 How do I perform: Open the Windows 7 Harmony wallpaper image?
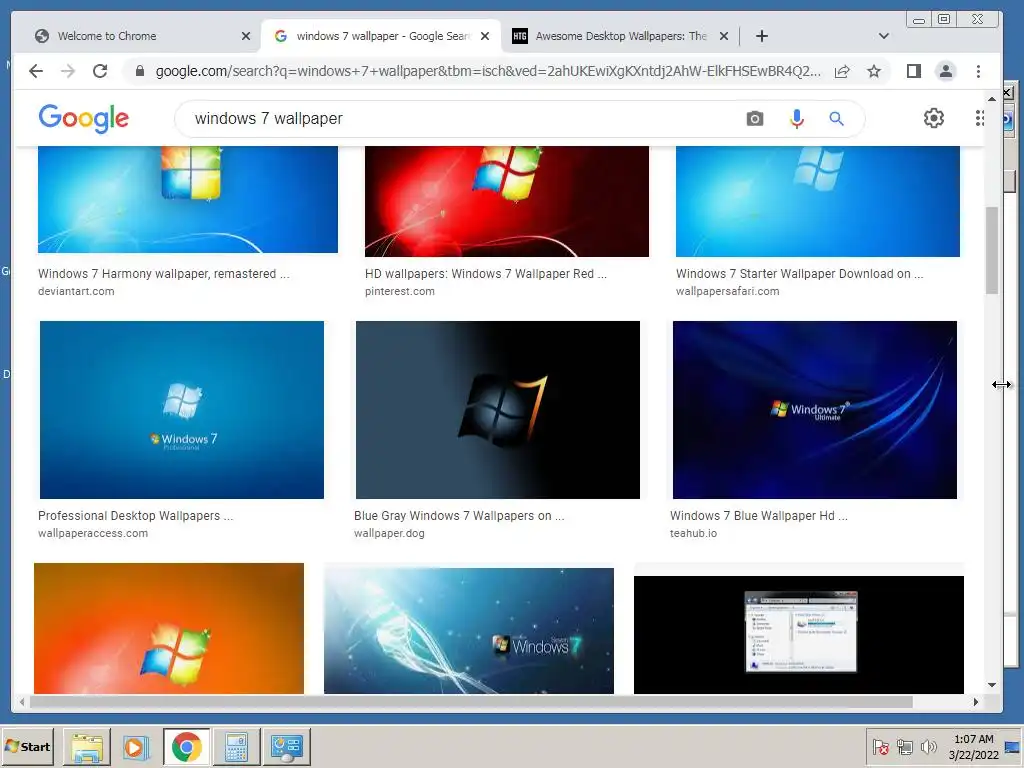point(187,199)
